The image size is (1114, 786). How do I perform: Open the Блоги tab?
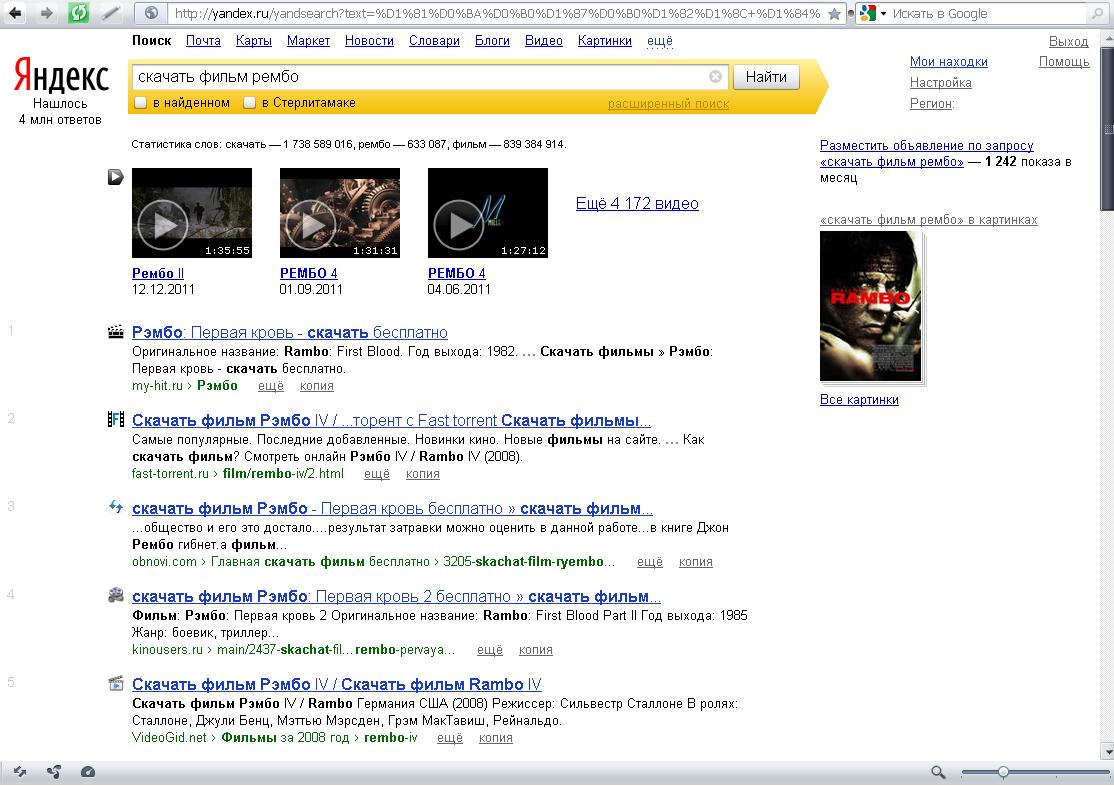(x=492, y=41)
